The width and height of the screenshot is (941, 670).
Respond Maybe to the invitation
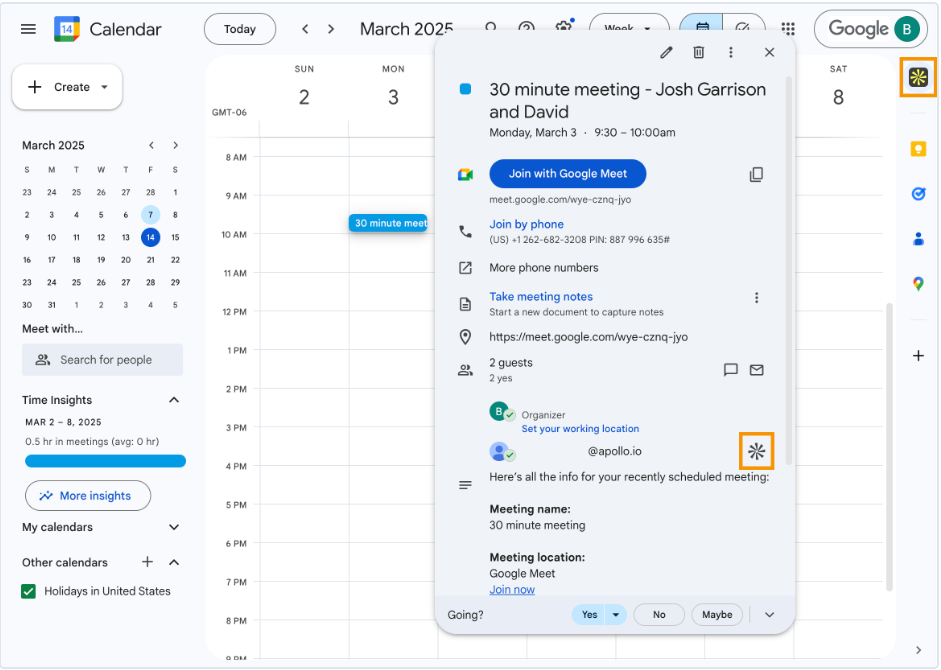pyautogui.click(x=717, y=614)
